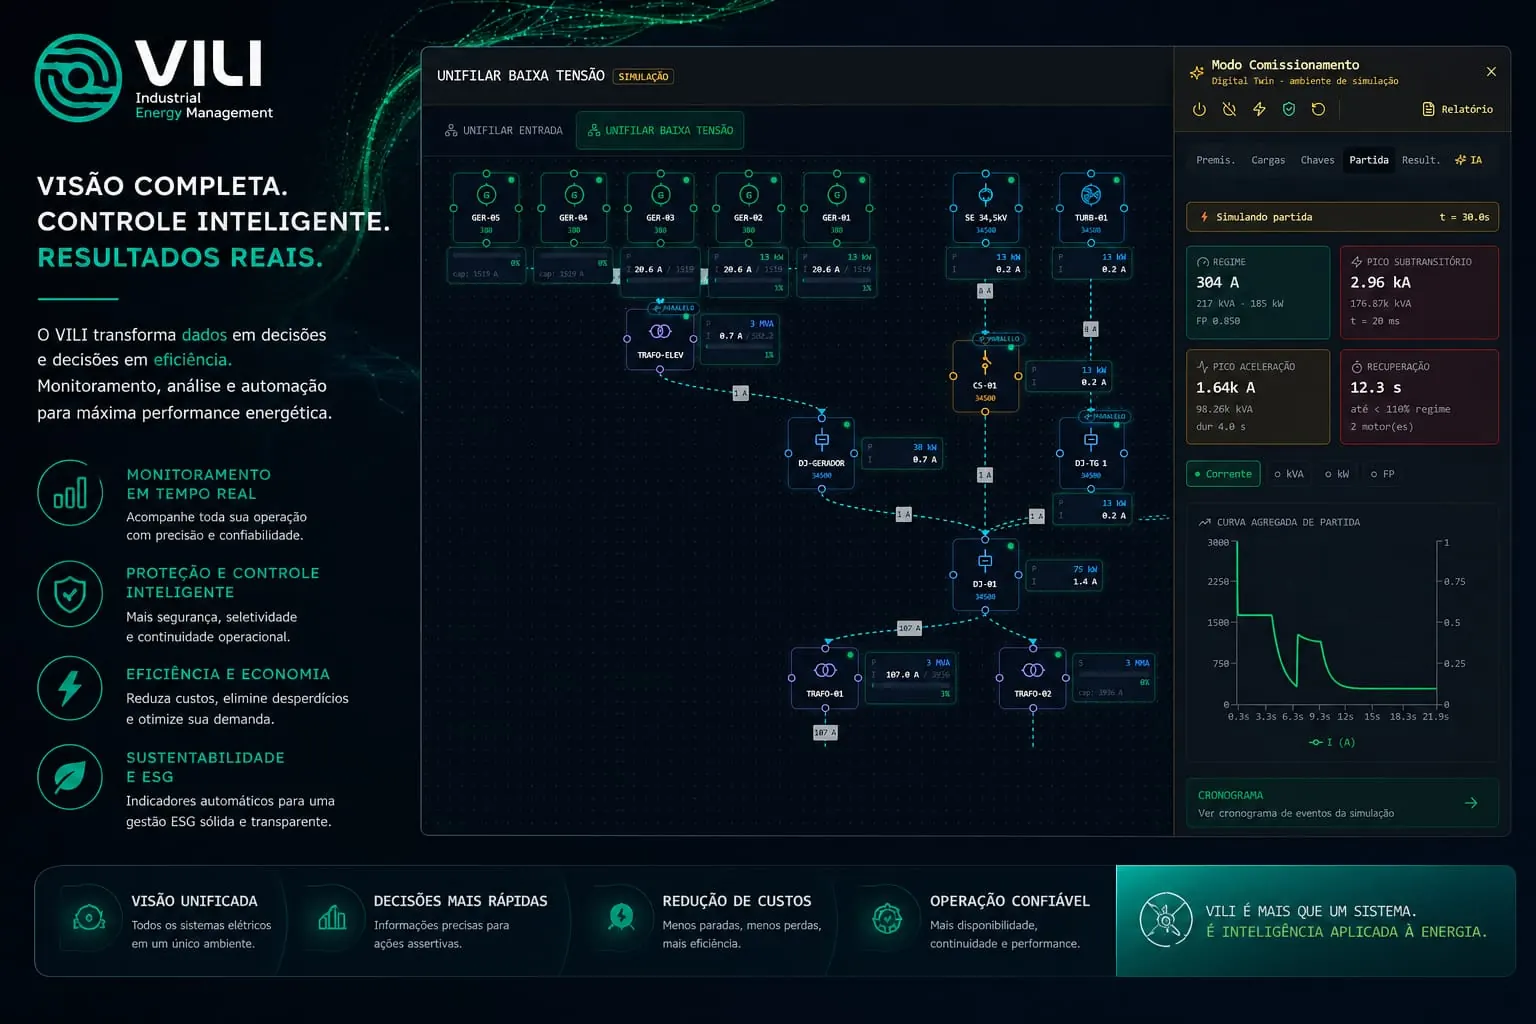Expand the Cronograma events arrow
Image resolution: width=1536 pixels, height=1024 pixels.
pyautogui.click(x=1471, y=803)
